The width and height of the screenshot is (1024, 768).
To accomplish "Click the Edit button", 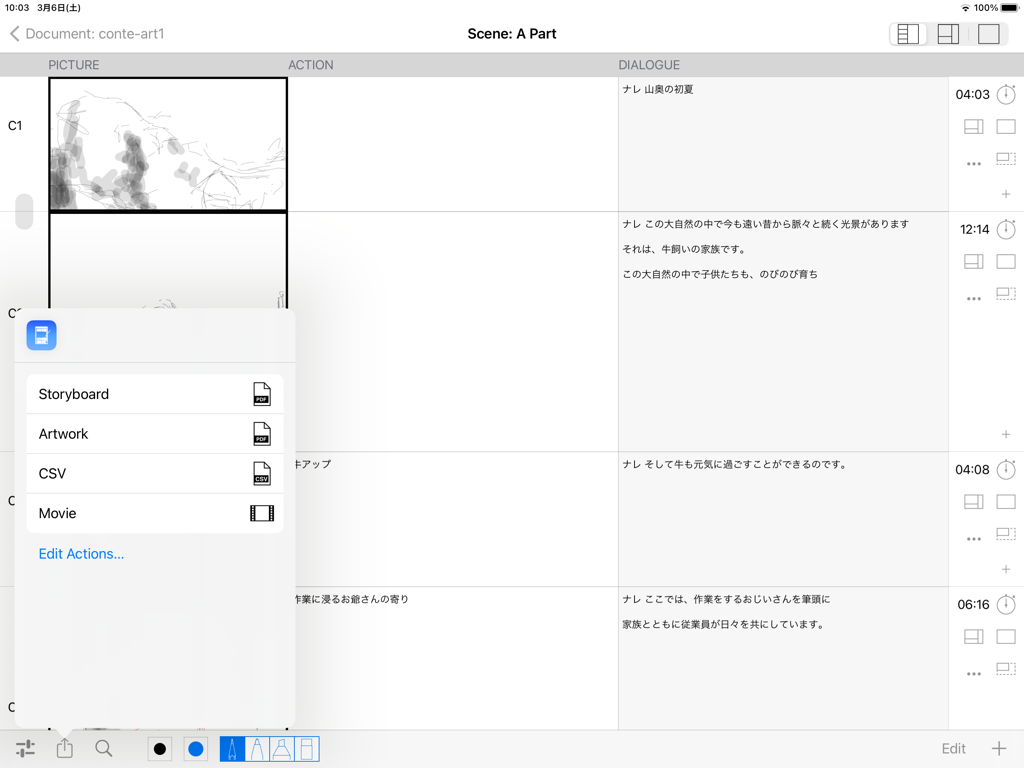I will pyautogui.click(x=952, y=748).
